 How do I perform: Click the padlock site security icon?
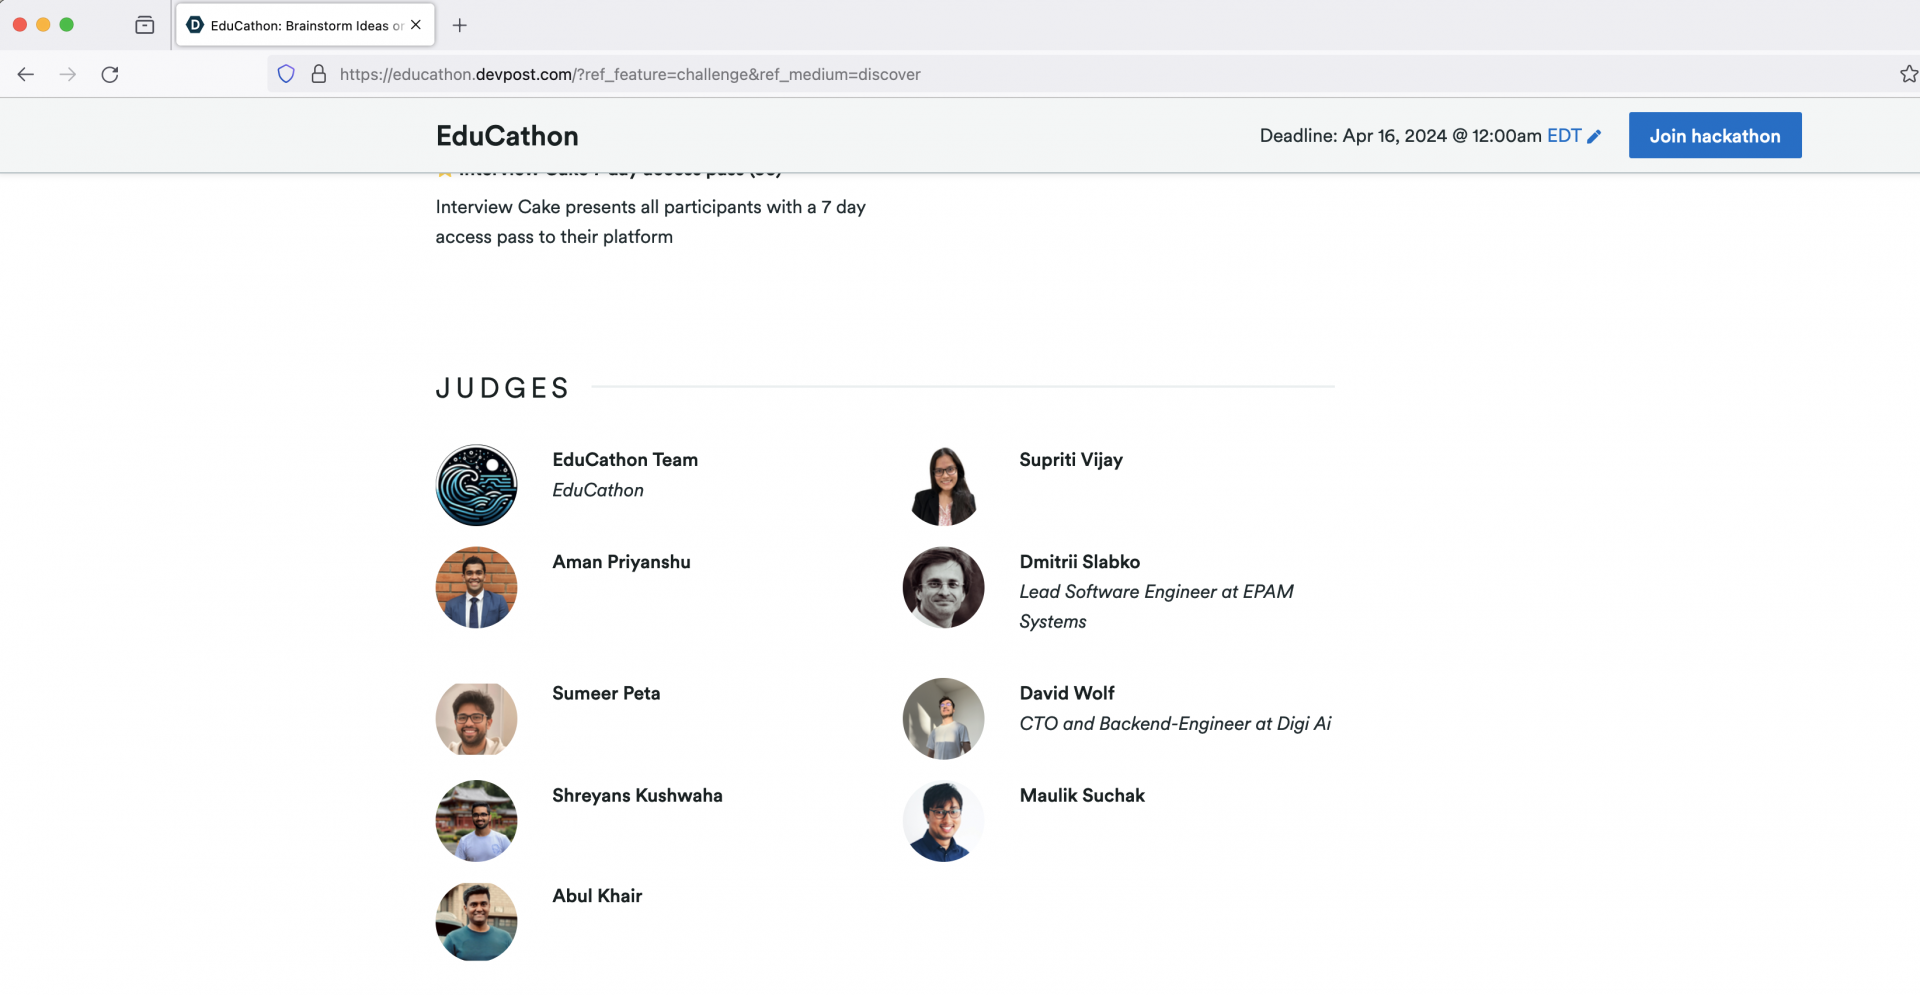click(x=319, y=74)
